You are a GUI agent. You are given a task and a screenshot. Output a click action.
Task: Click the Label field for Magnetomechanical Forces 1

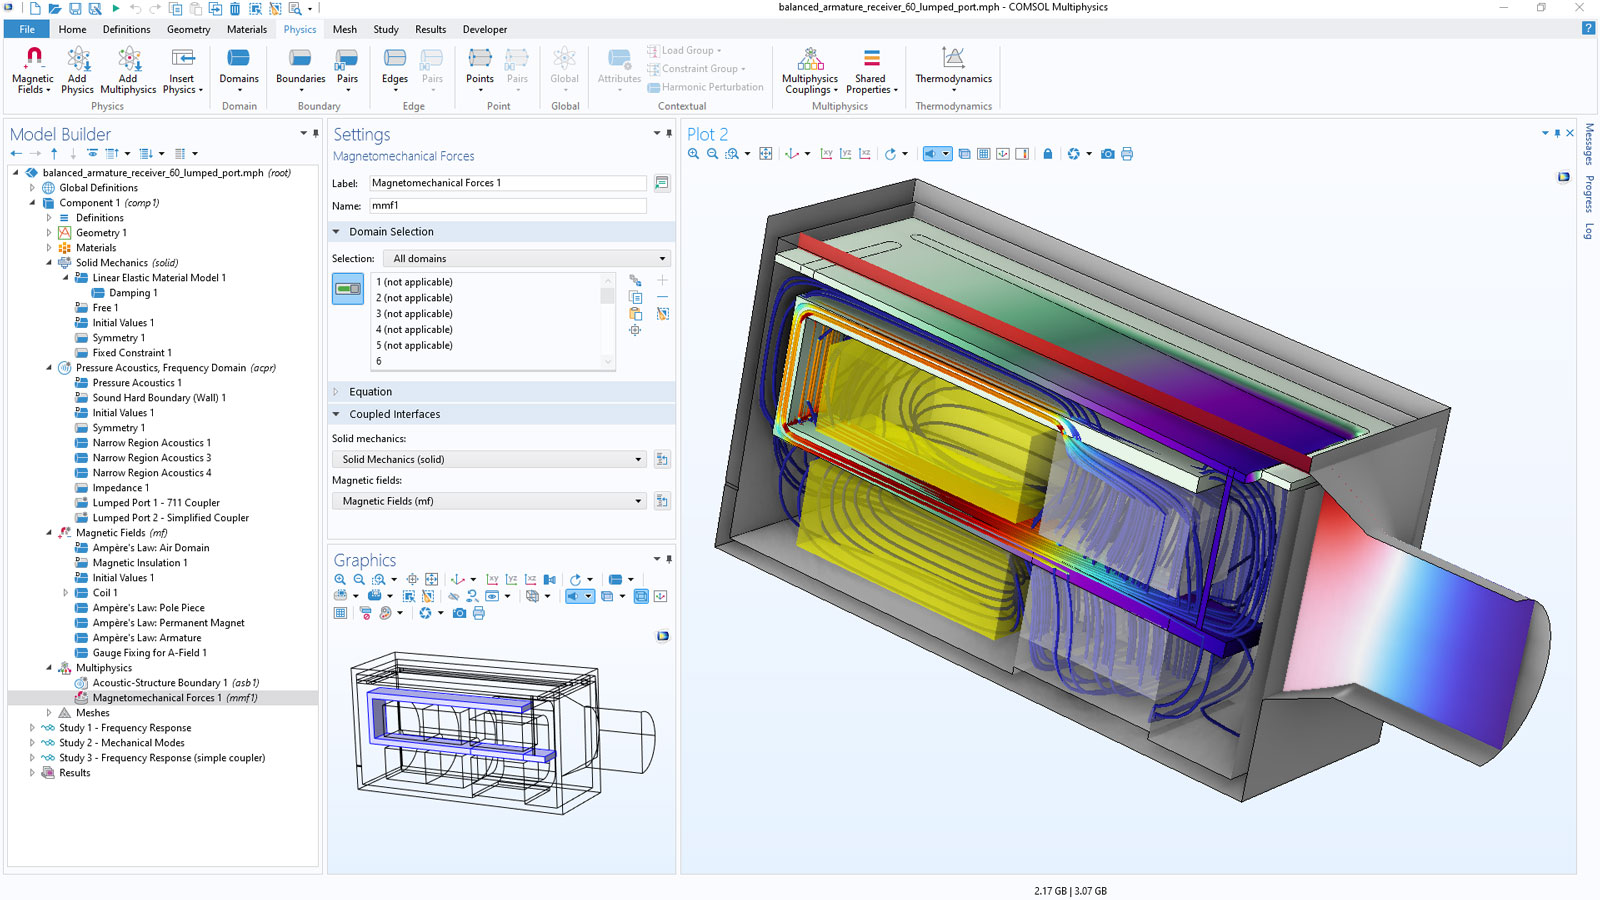507,183
